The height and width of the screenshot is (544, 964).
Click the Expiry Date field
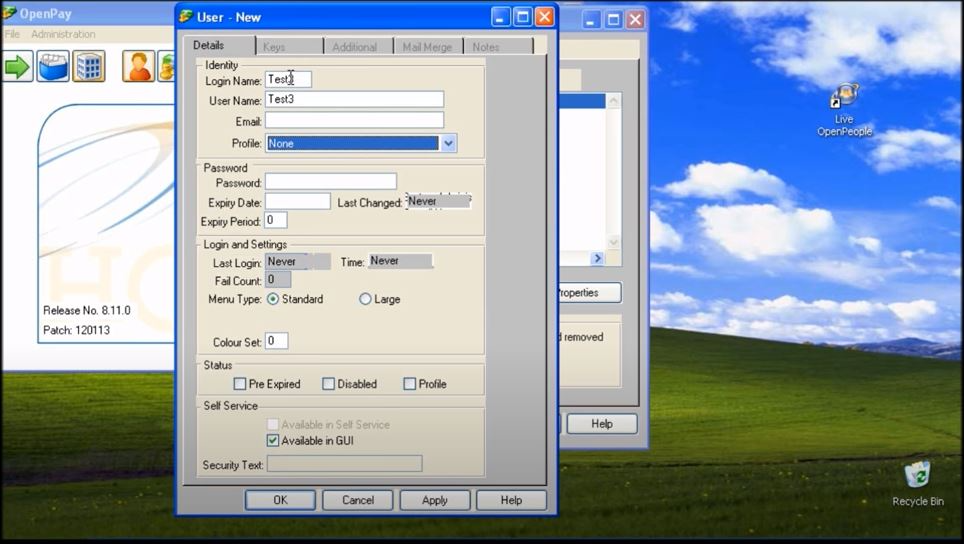(x=298, y=201)
